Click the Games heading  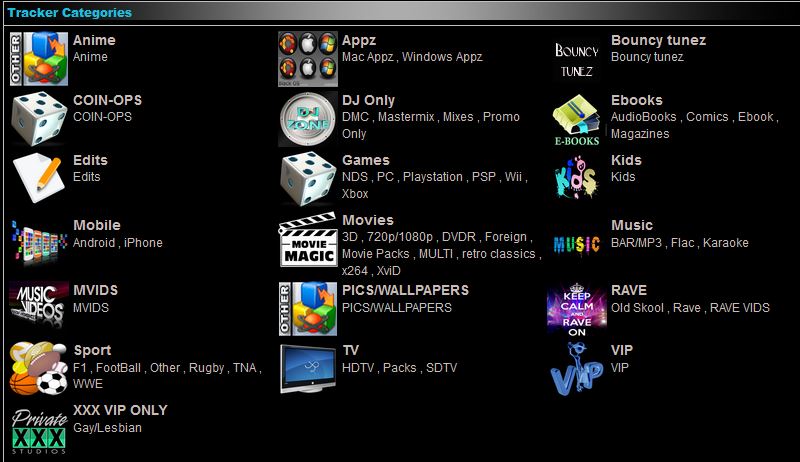click(366, 160)
